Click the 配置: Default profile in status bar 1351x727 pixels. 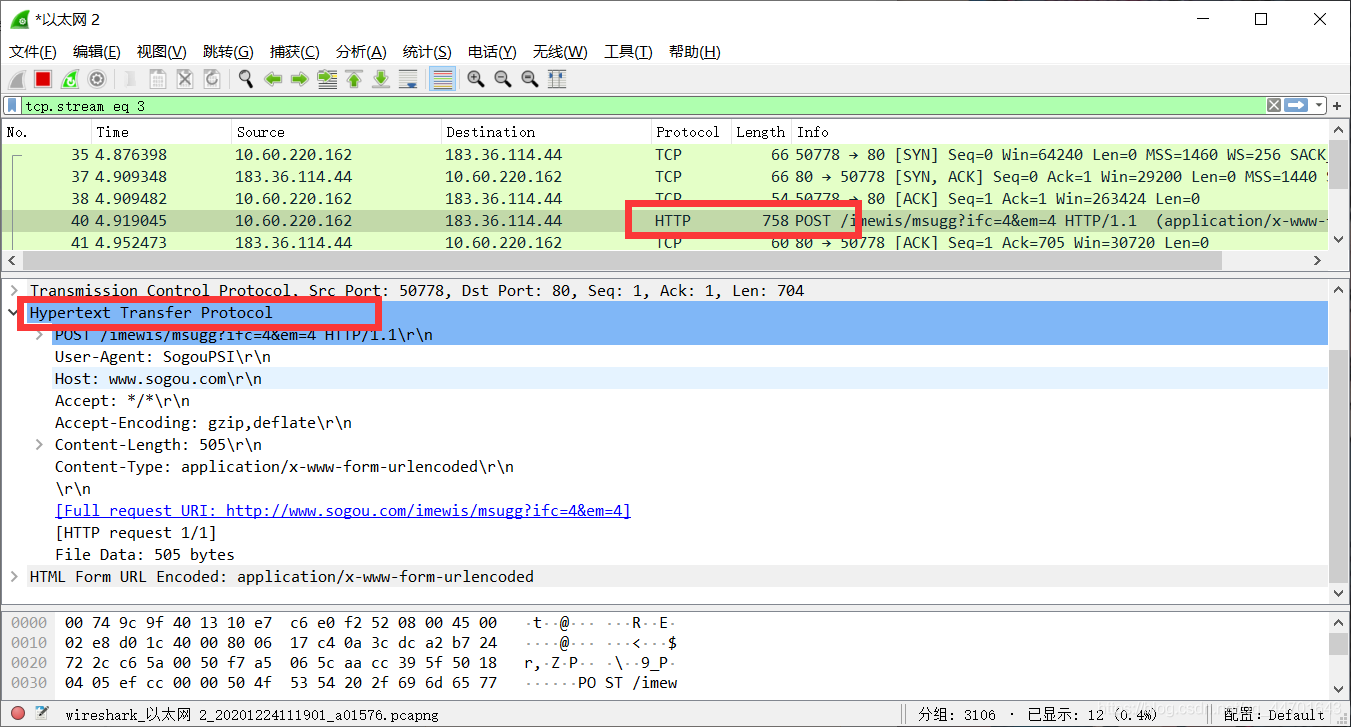coord(1273,715)
